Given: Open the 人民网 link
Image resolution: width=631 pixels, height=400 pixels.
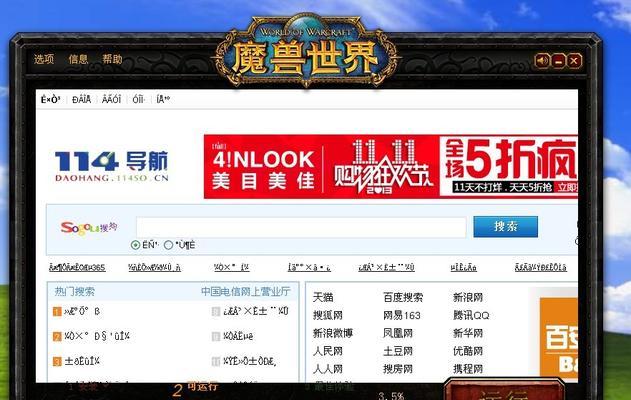Looking at the screenshot, I should 328,351.
